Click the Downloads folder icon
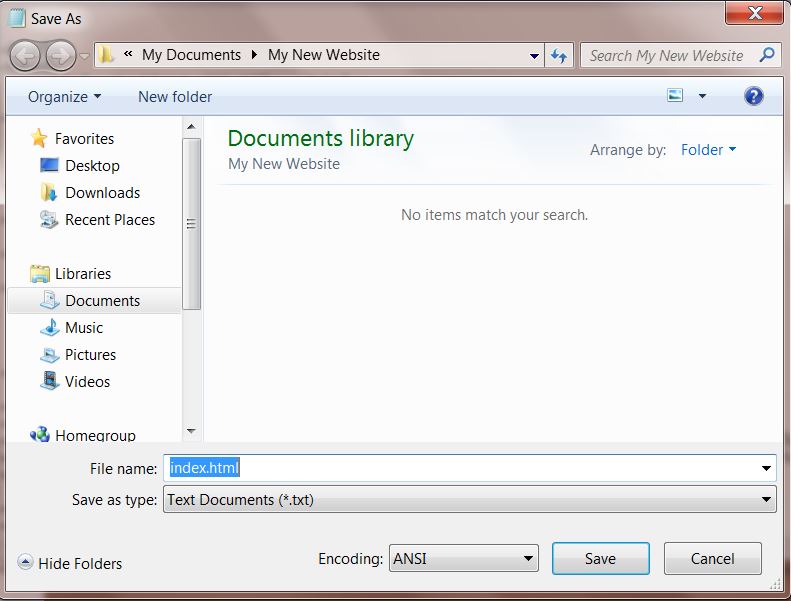This screenshot has width=791, height=601. coord(49,192)
